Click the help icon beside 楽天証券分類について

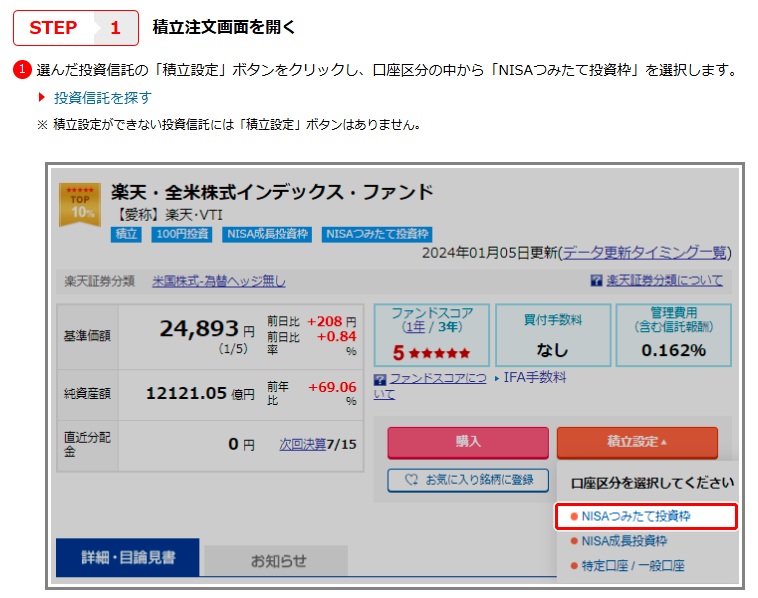596,281
